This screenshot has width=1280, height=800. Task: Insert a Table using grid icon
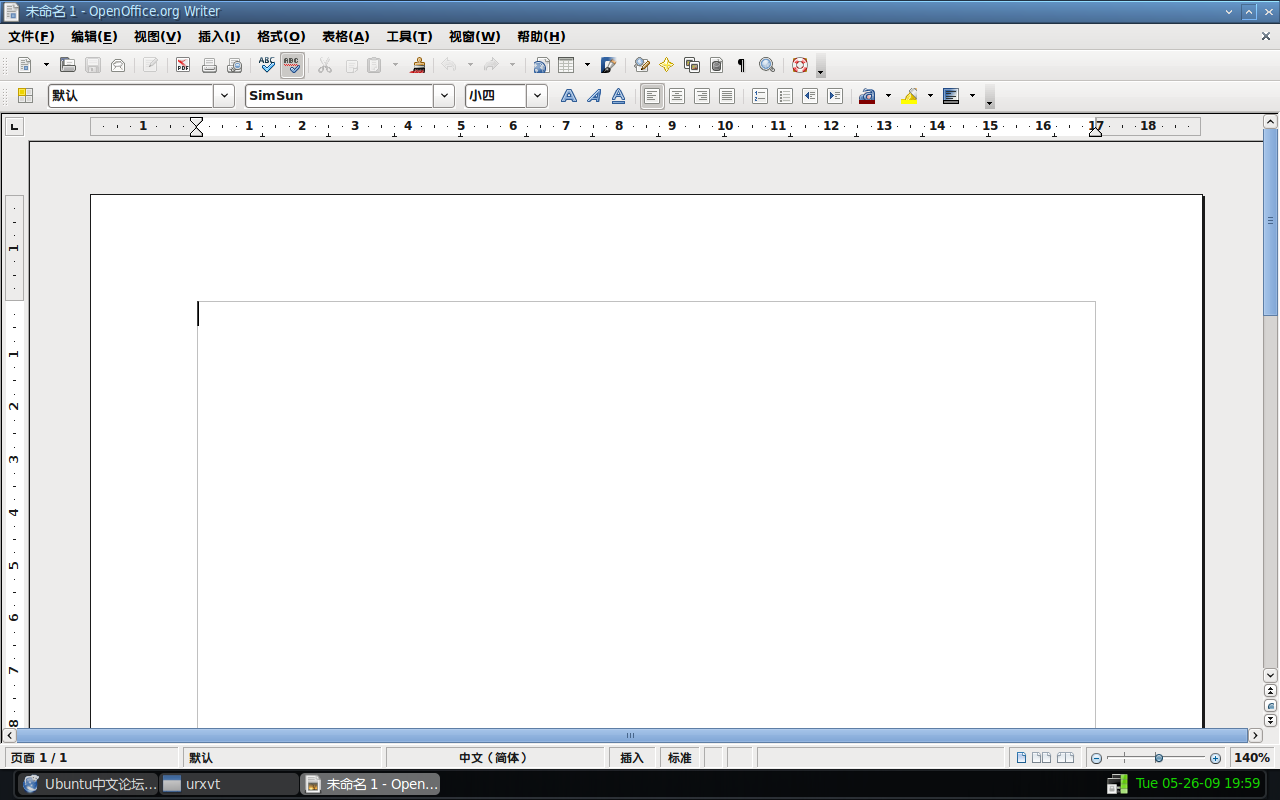(566, 65)
